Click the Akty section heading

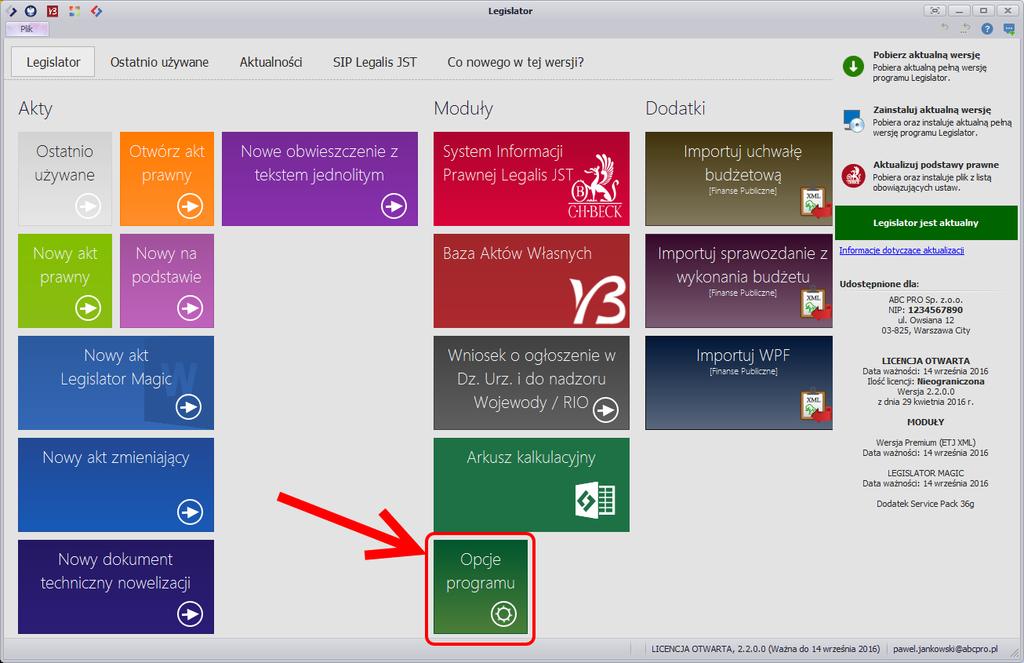pos(35,108)
